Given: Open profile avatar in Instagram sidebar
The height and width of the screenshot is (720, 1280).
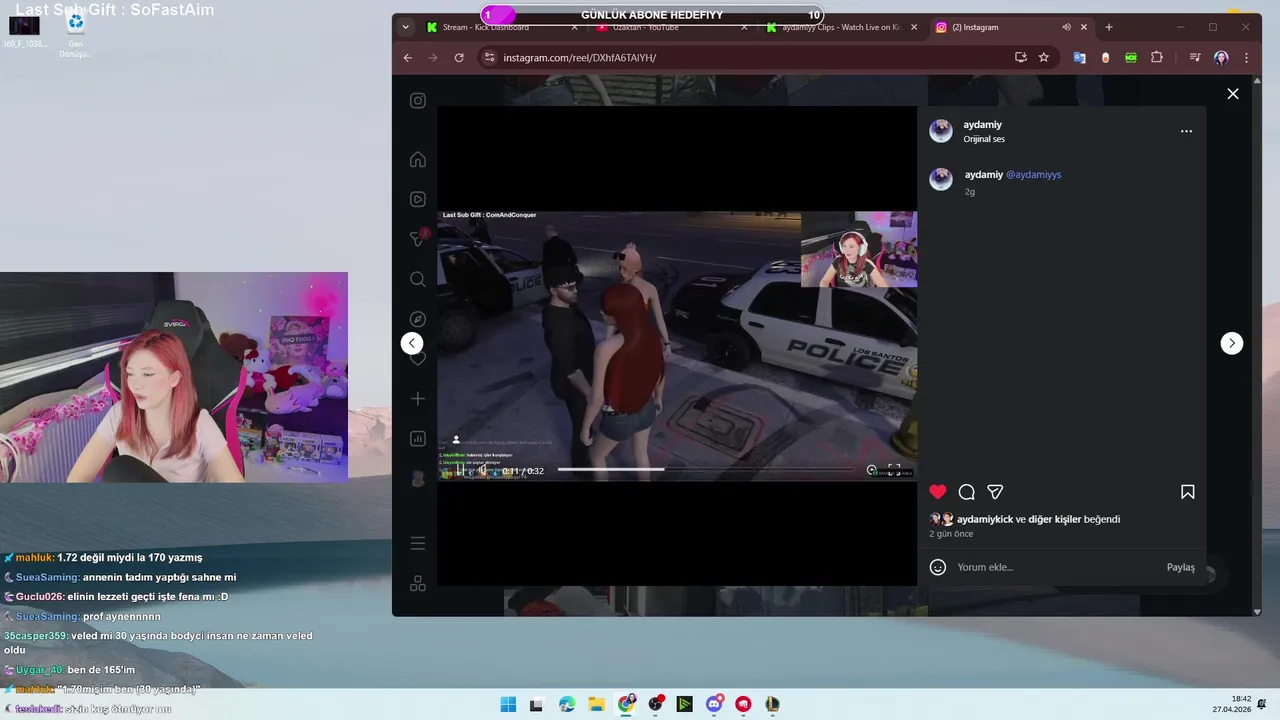Looking at the screenshot, I should pyautogui.click(x=418, y=478).
